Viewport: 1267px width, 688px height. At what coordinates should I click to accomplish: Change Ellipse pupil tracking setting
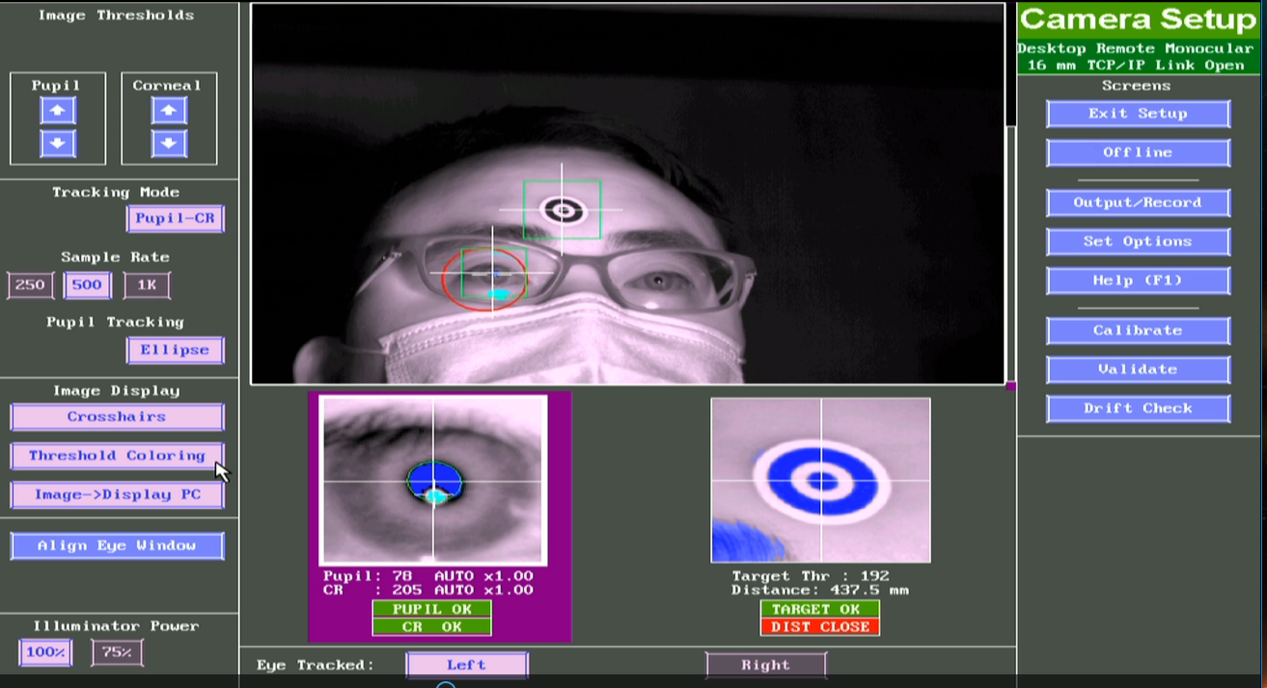[x=175, y=350]
